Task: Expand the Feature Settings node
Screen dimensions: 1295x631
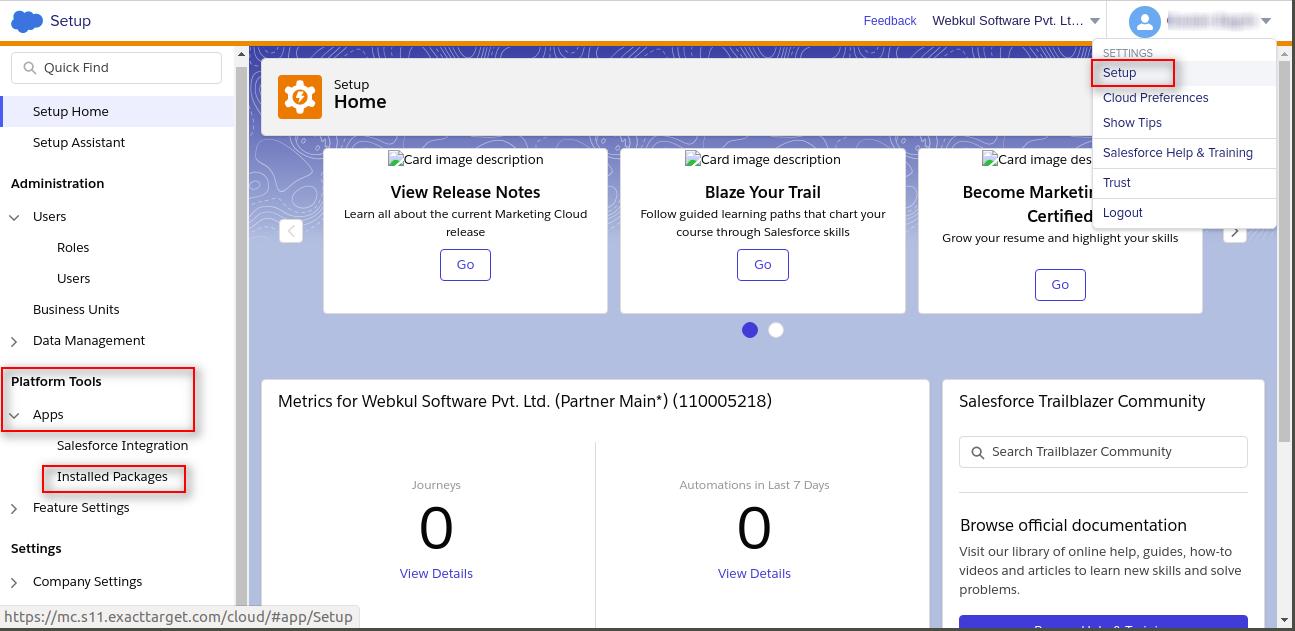Action: point(14,508)
